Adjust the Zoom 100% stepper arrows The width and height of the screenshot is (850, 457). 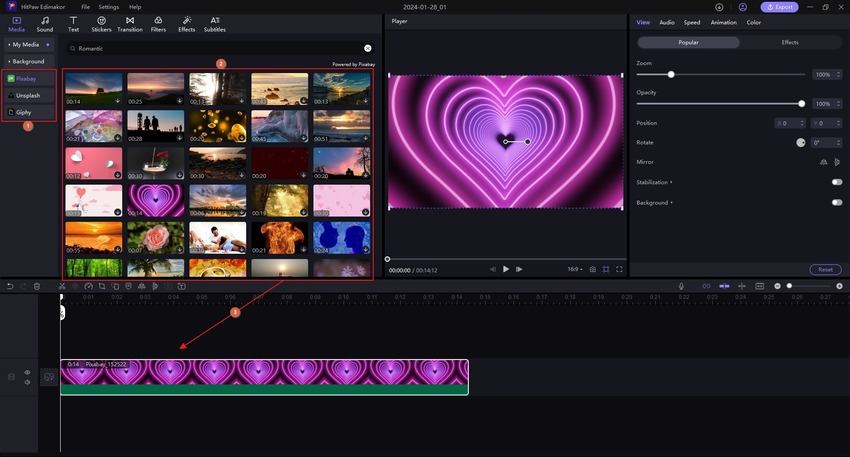point(839,75)
